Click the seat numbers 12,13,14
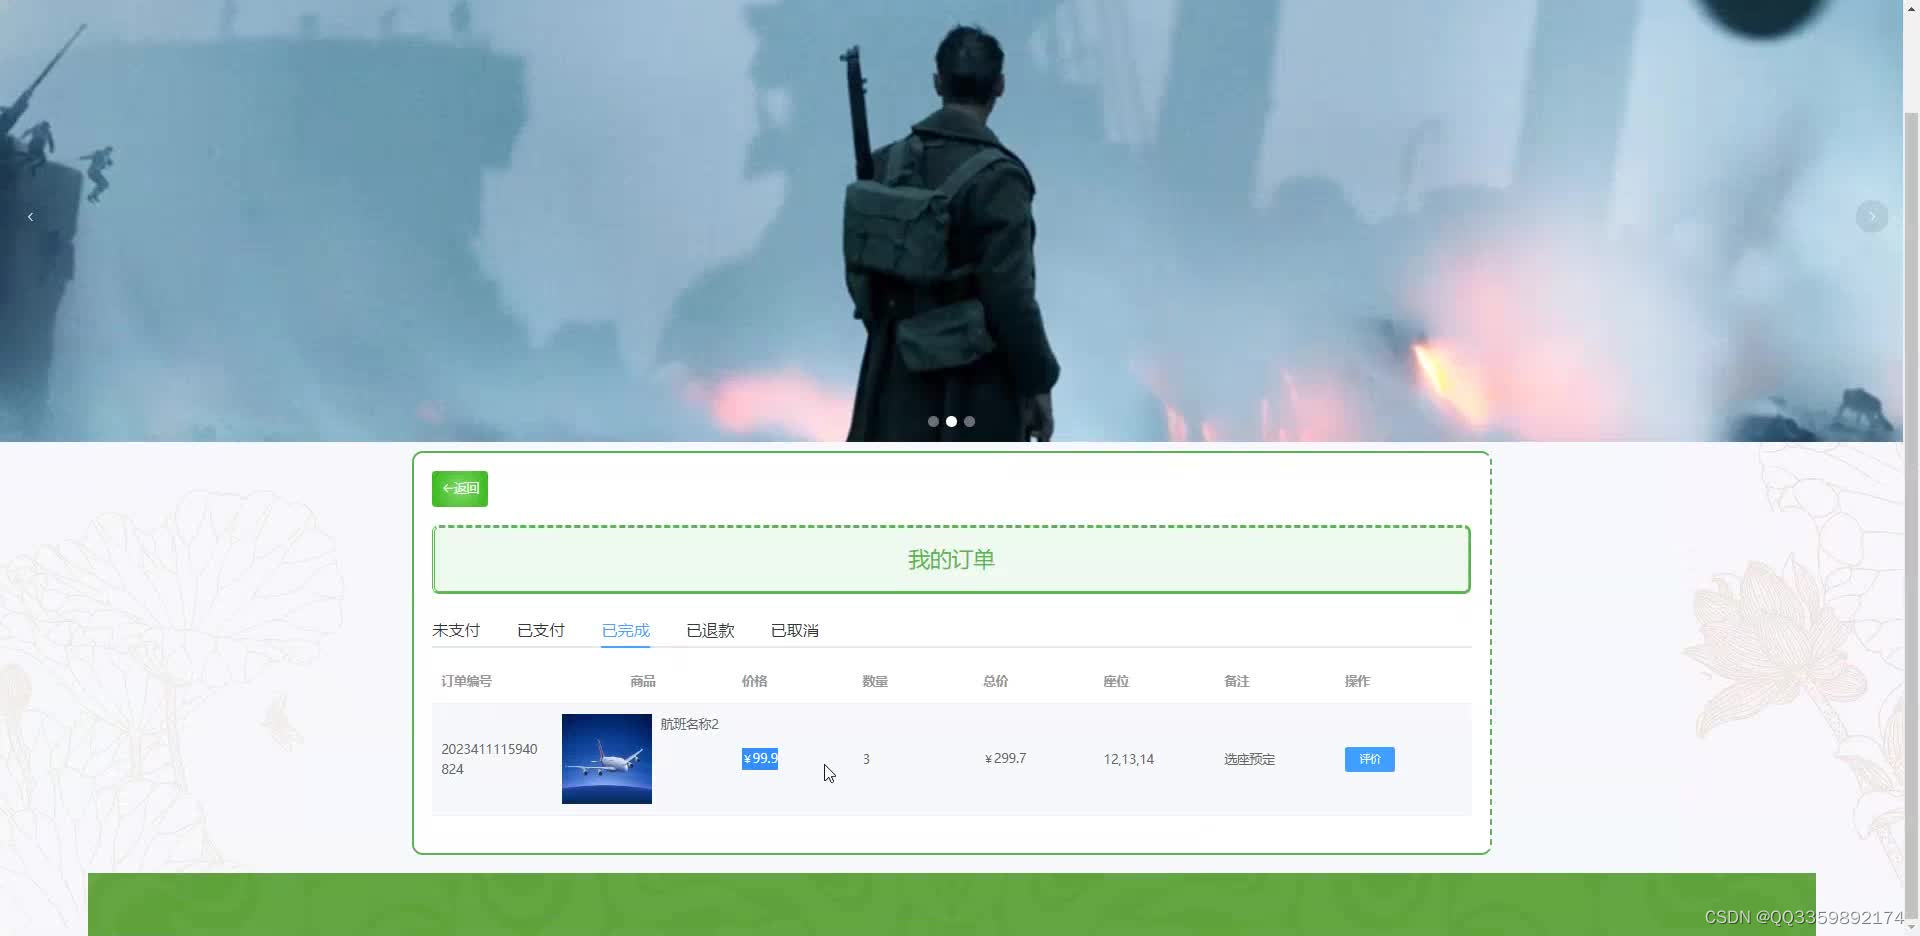1920x936 pixels. 1129,759
